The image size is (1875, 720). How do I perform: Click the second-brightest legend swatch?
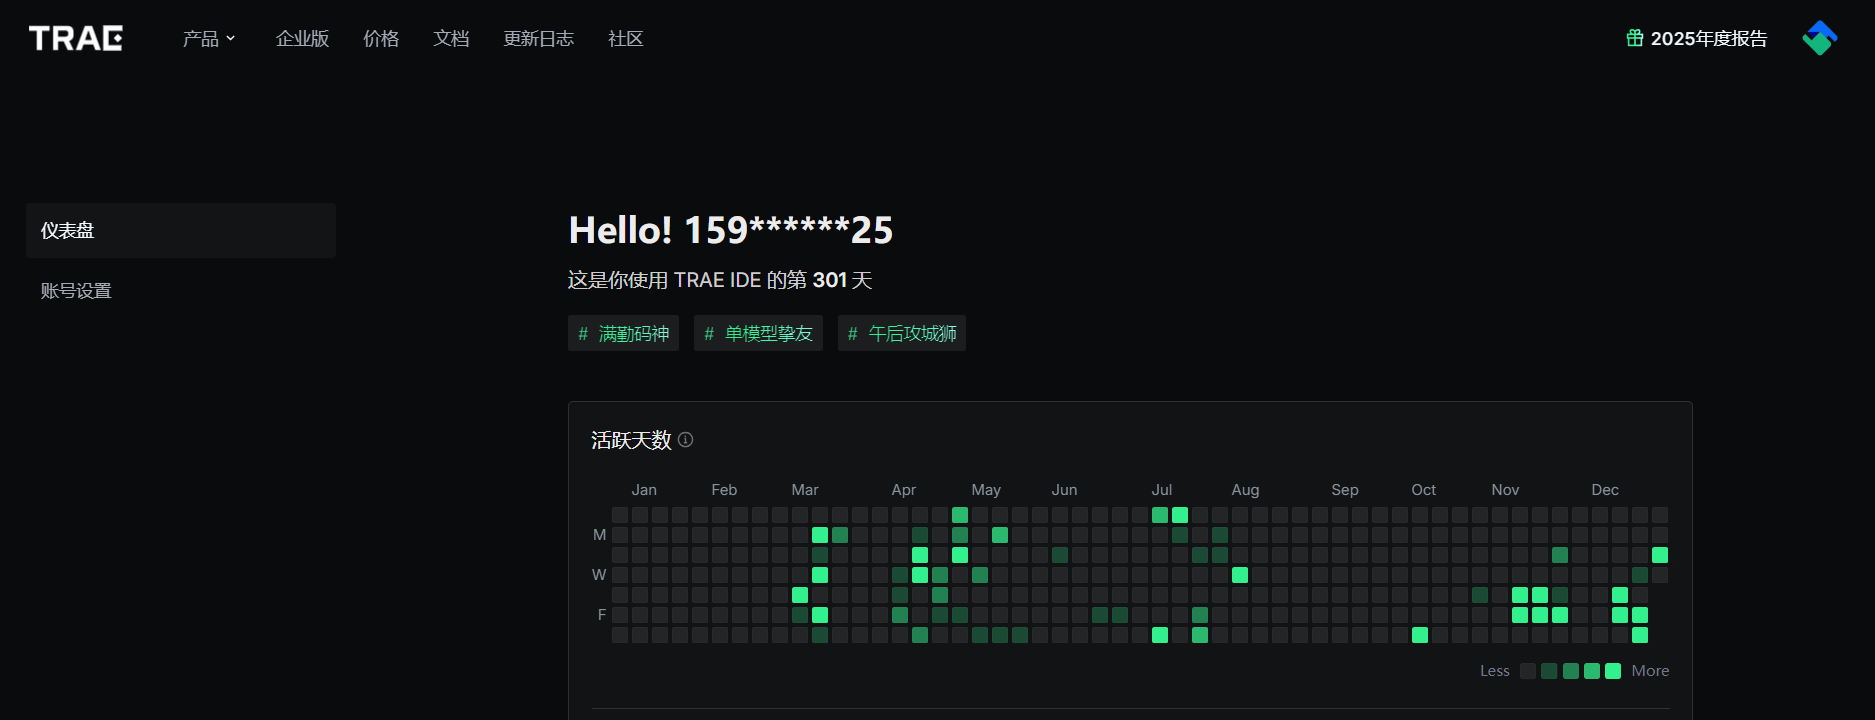click(1592, 671)
